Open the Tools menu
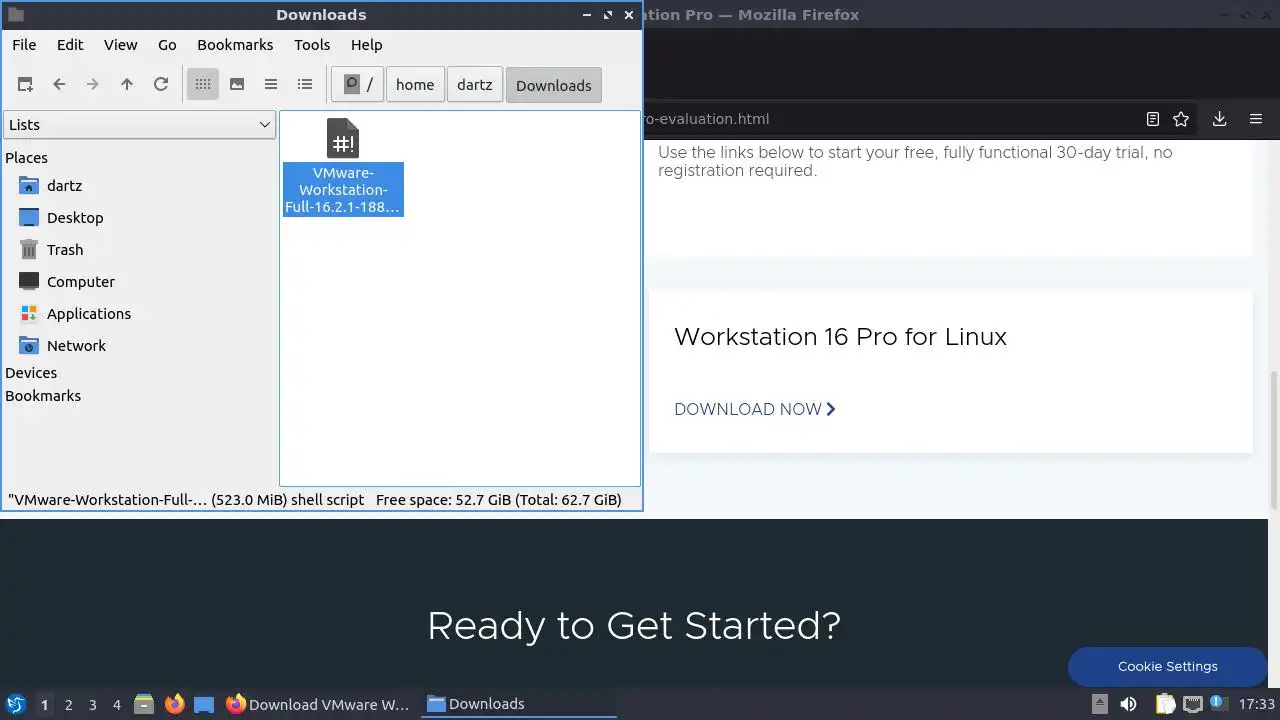Screen dimensions: 1280x720 [312, 45]
